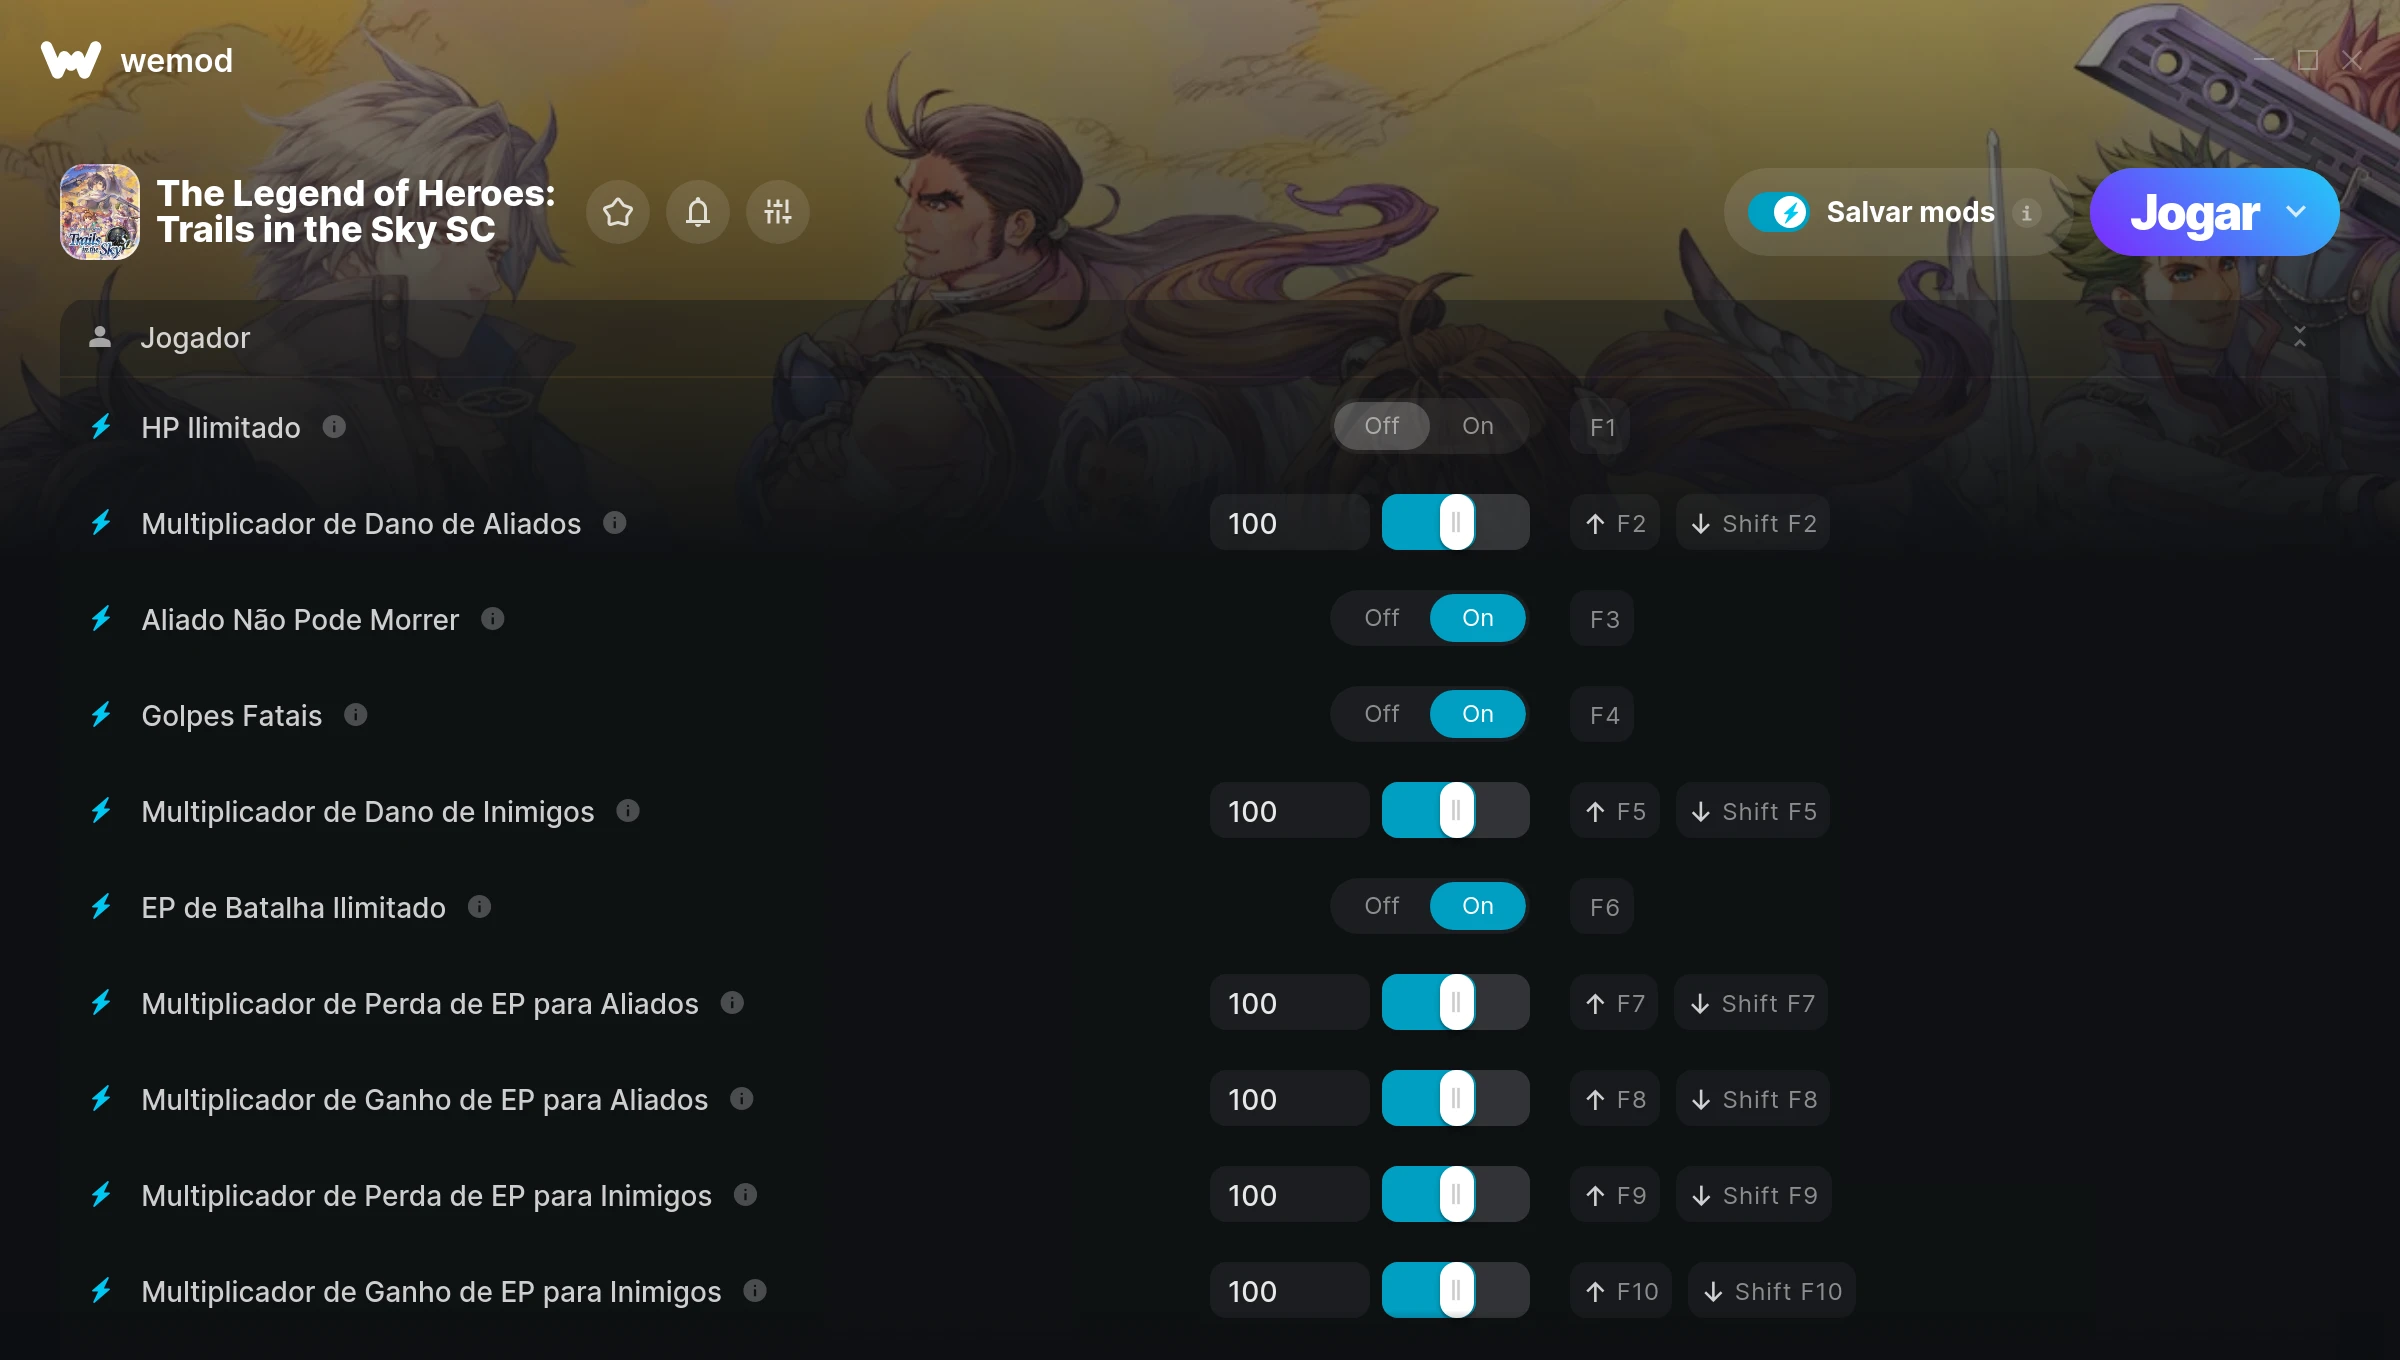
Task: Show info for HP Ilimitado
Action: point(334,427)
